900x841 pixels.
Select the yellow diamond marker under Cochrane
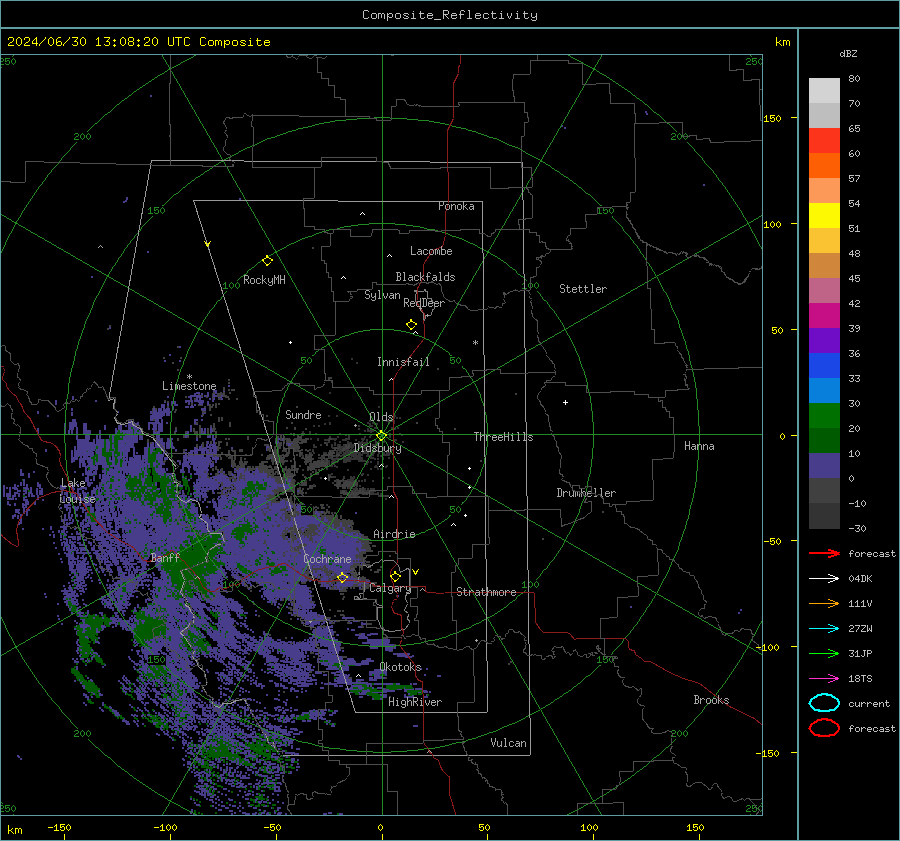click(342, 577)
